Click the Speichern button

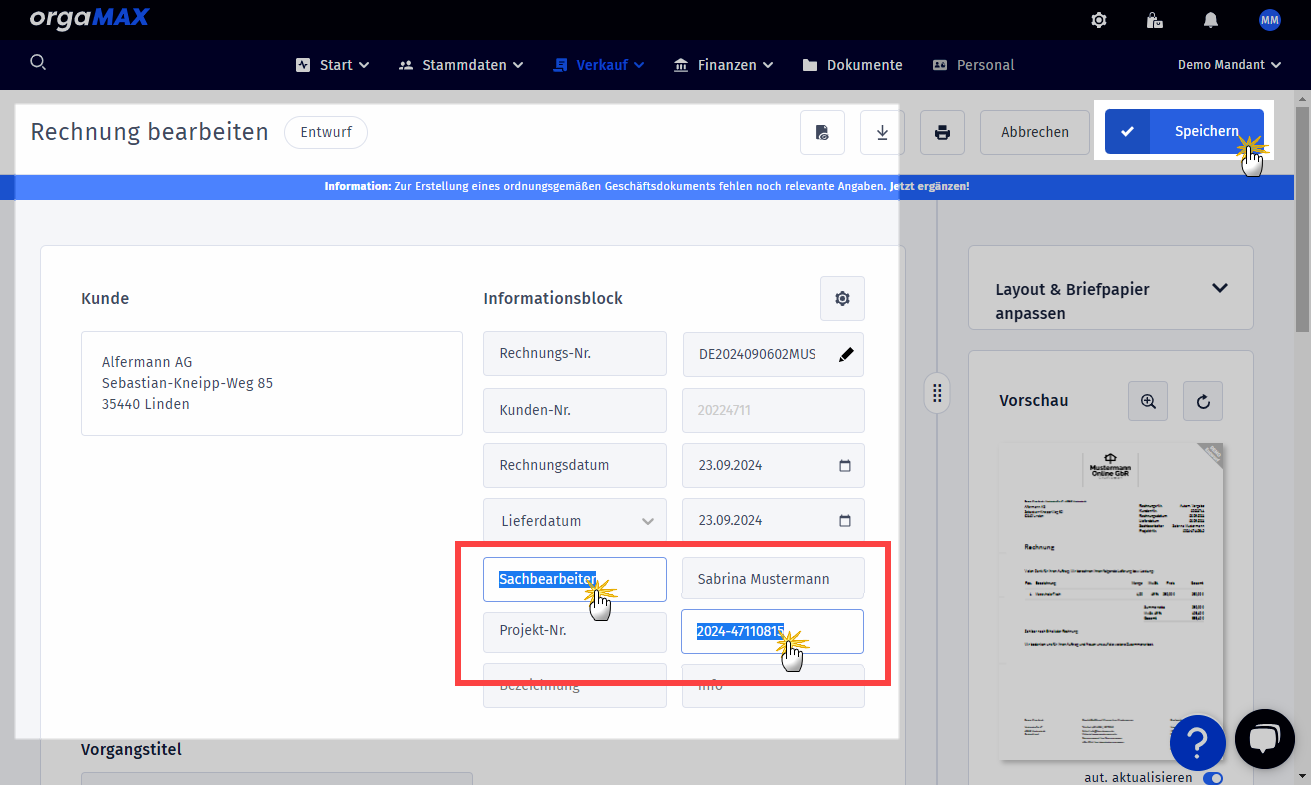pos(1184,132)
